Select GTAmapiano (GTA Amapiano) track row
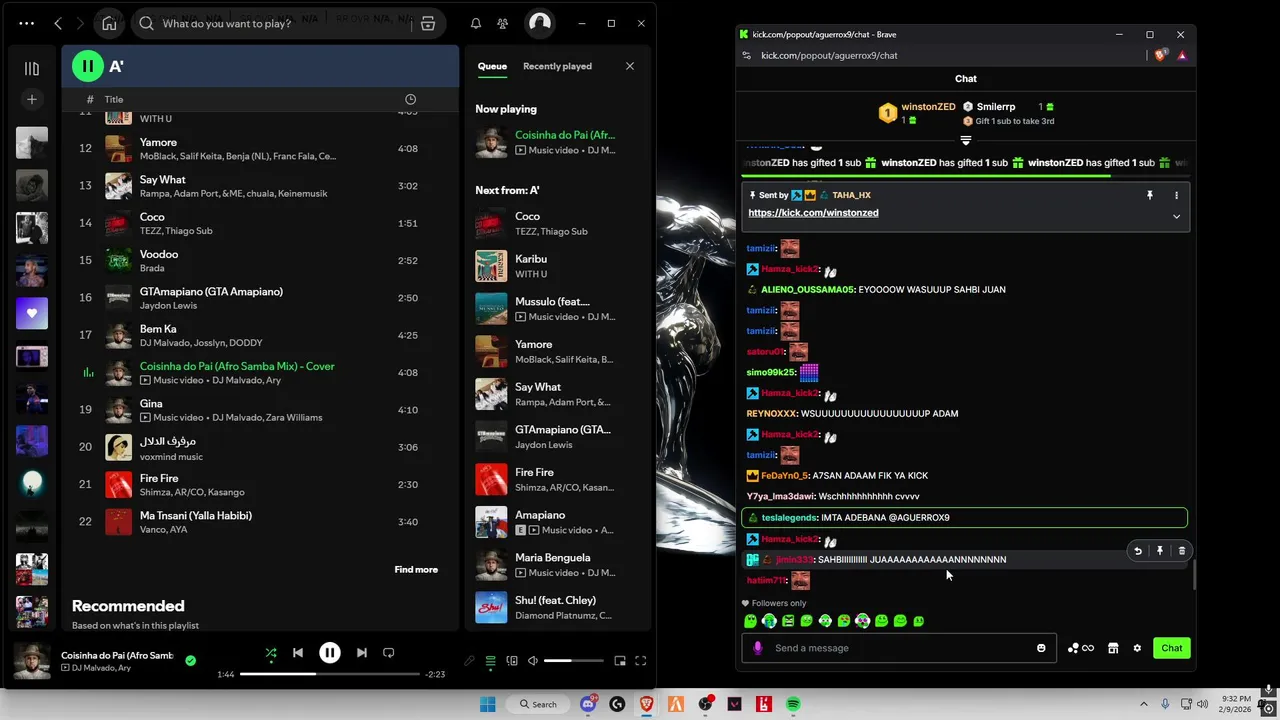Viewport: 1280px width, 720px height. point(259,297)
